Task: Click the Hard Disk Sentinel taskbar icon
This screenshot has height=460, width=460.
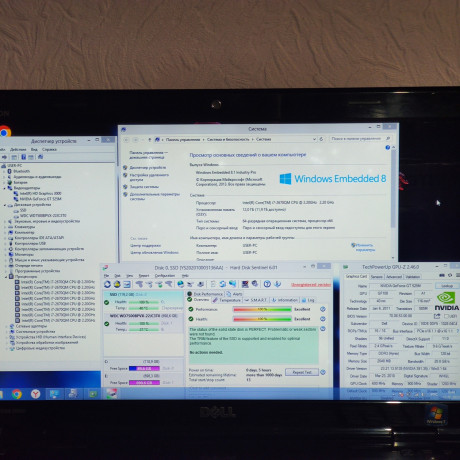Action: tap(112, 394)
